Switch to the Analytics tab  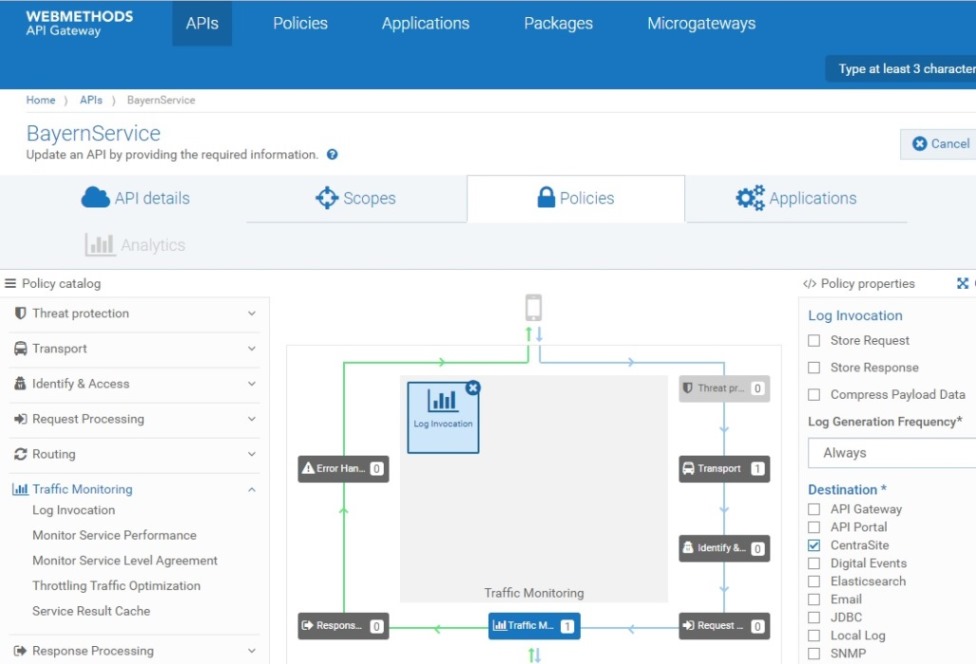(136, 245)
